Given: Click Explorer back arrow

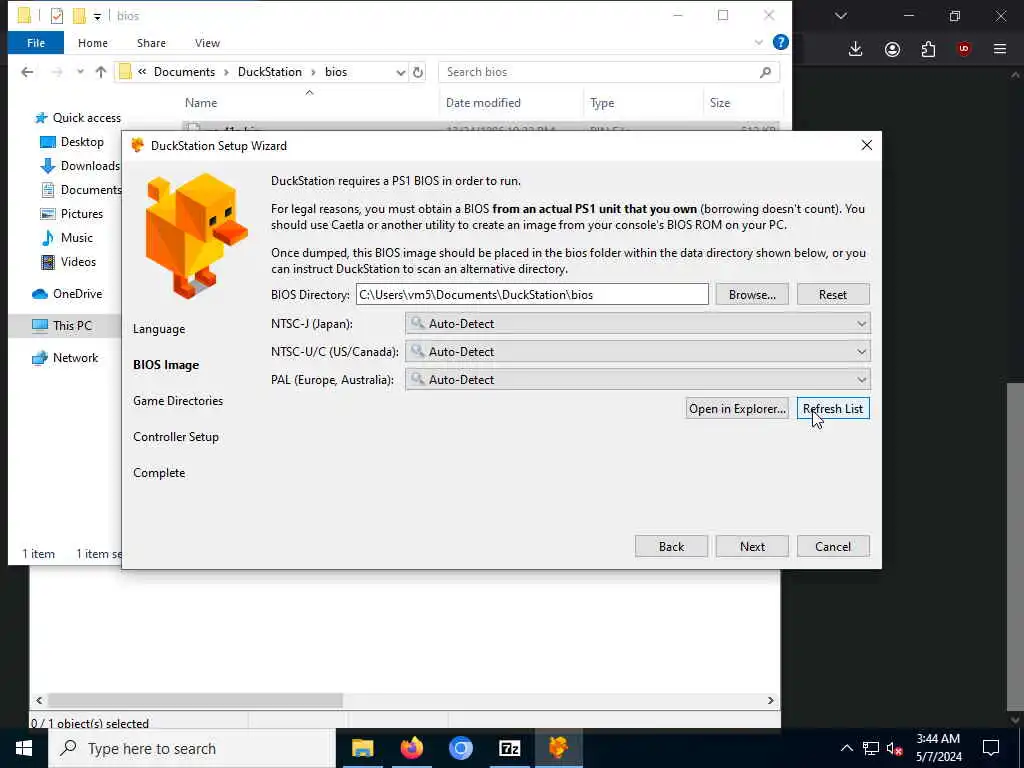Looking at the screenshot, I should pyautogui.click(x=27, y=72).
